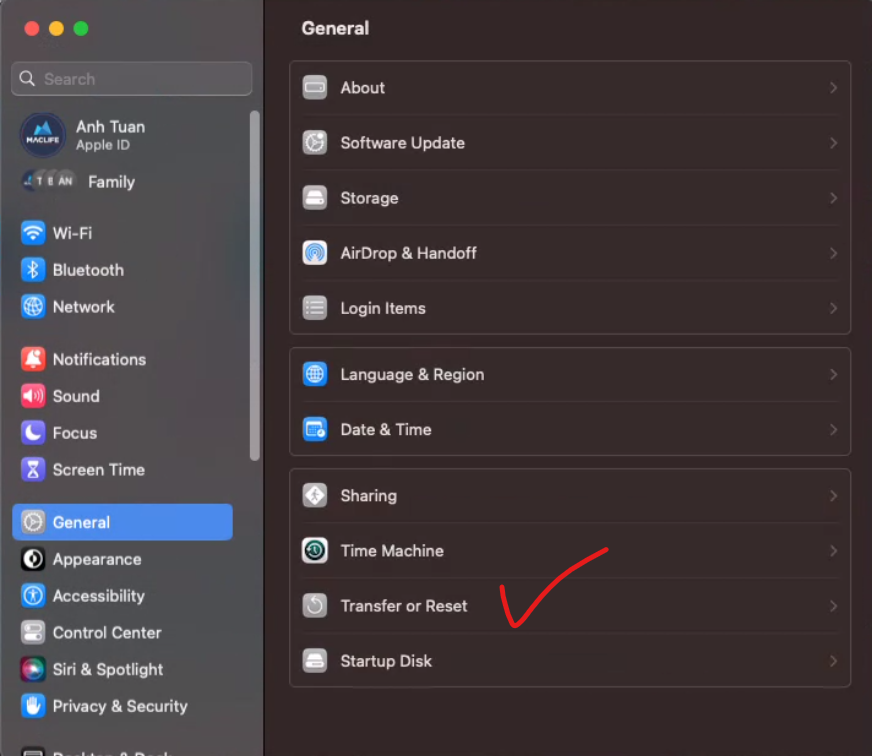Expand the Startup Disk row chevron
Screen dimensions: 872x756
point(833,661)
